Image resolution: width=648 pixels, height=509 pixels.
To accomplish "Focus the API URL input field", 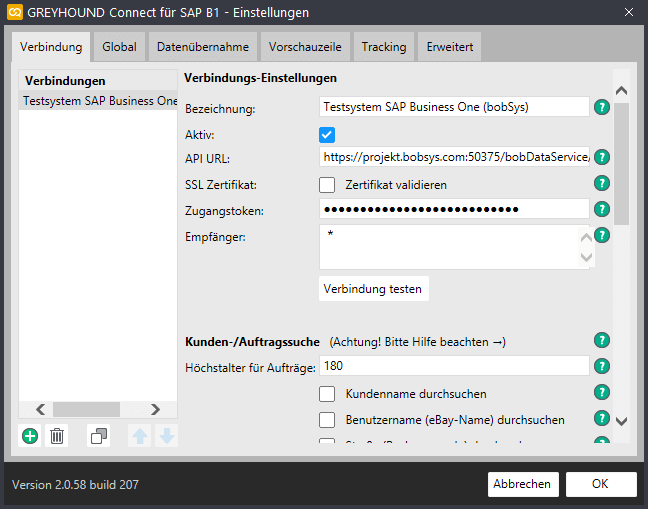I will pos(454,157).
